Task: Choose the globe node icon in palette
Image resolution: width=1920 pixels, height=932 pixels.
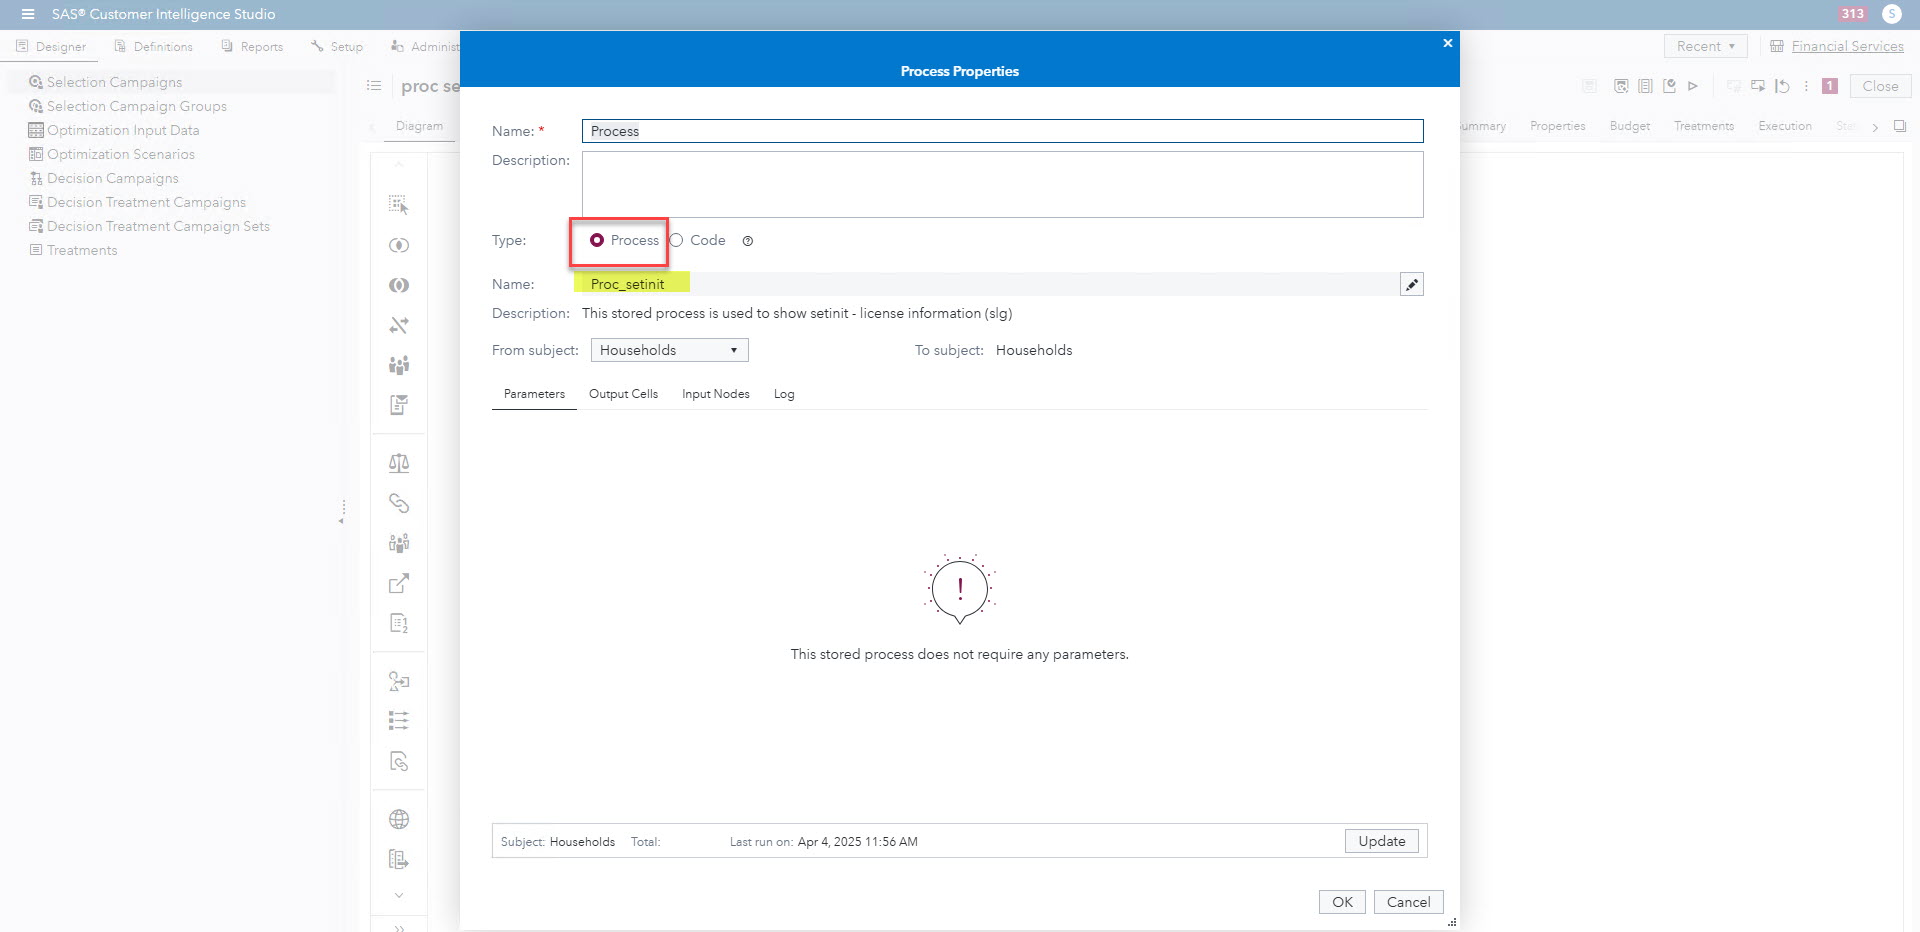Action: [399, 819]
